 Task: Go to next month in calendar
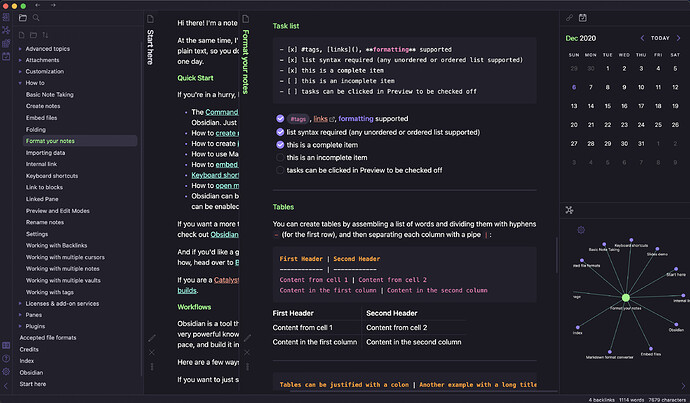pyautogui.click(x=678, y=38)
